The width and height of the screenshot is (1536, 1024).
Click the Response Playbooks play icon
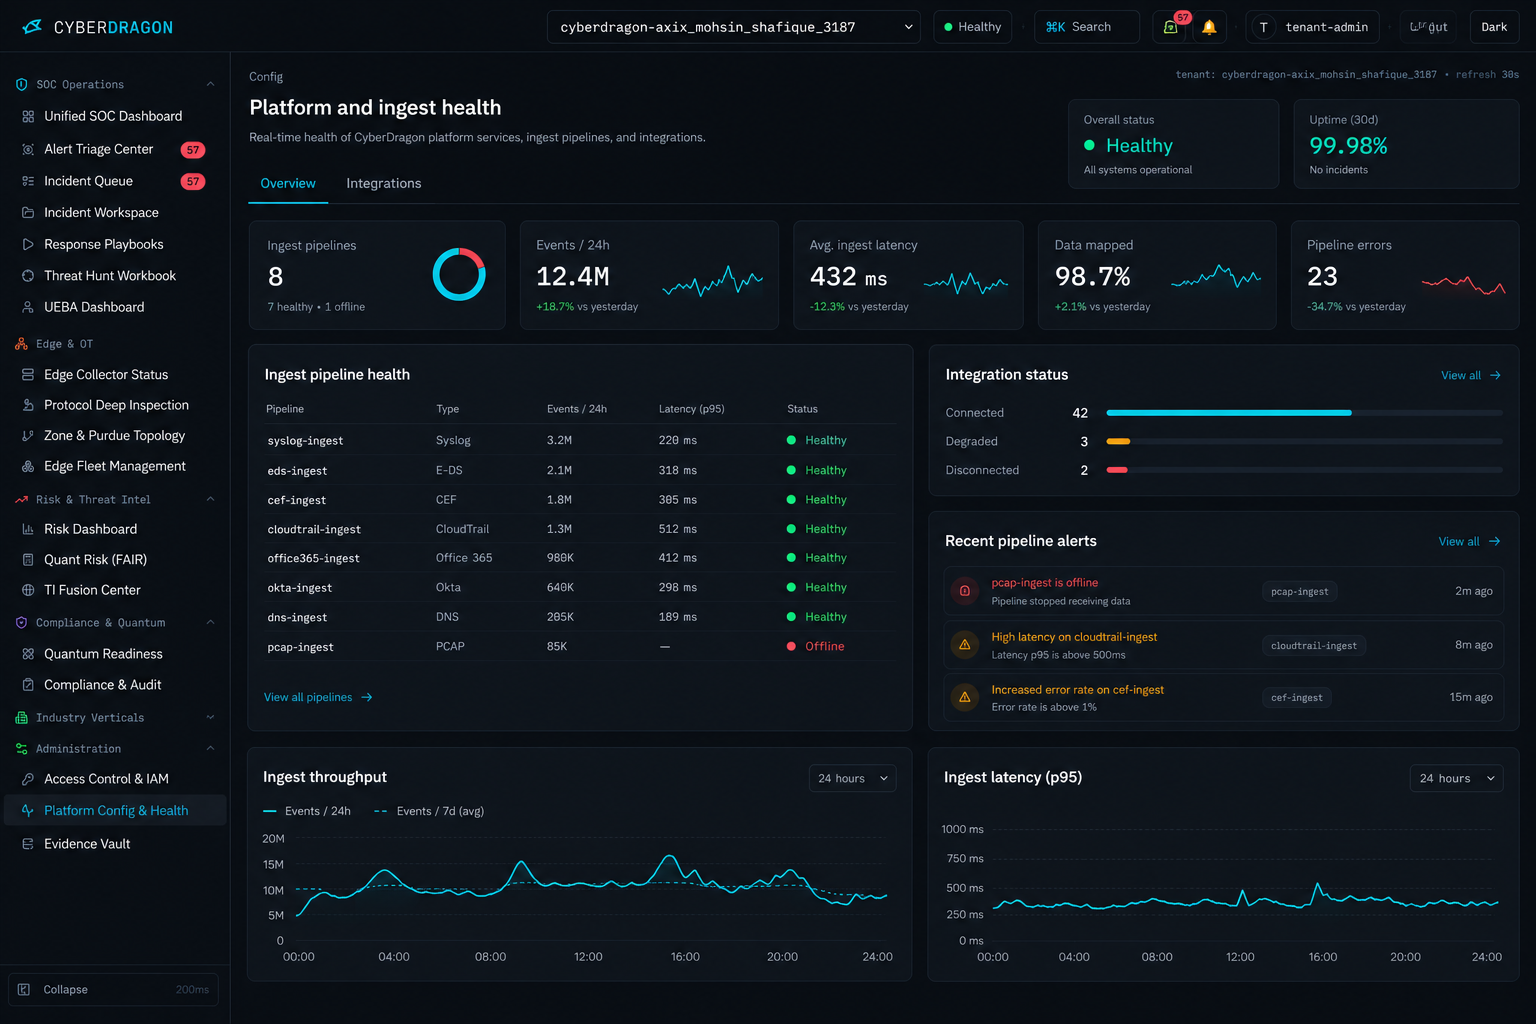[x=28, y=244]
